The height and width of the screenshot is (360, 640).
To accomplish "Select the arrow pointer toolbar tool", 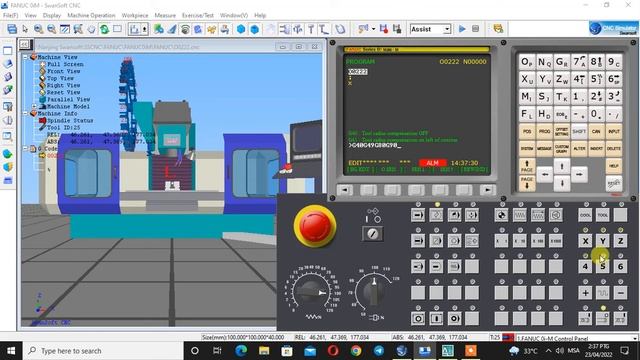I will point(25,29).
